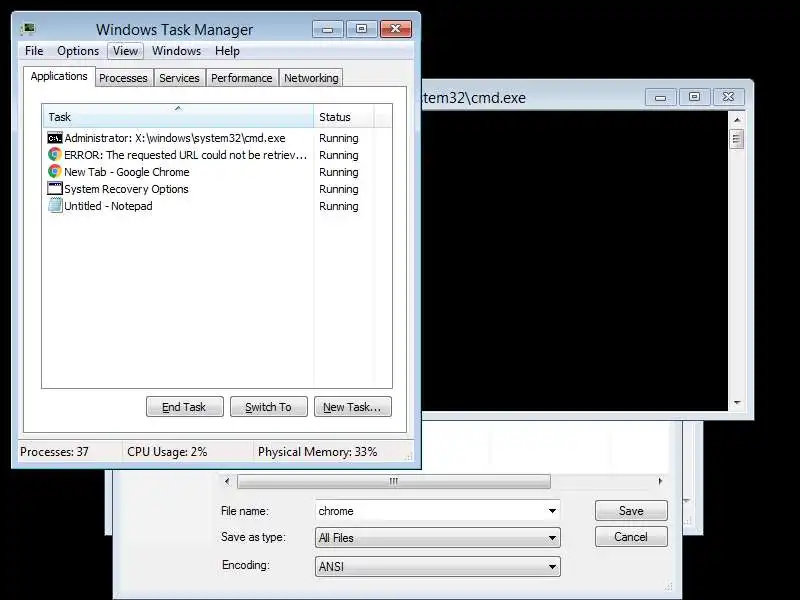
Task: Click Running status of the Notepad task
Action: [339, 206]
